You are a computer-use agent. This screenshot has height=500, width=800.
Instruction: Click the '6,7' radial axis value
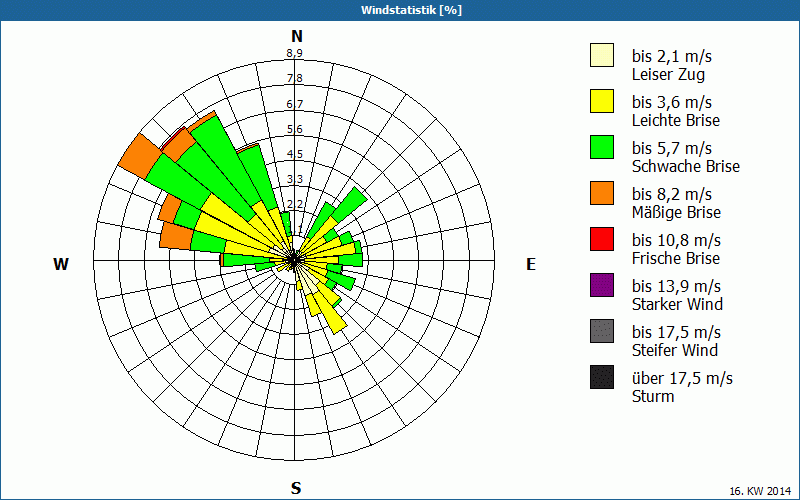point(294,104)
